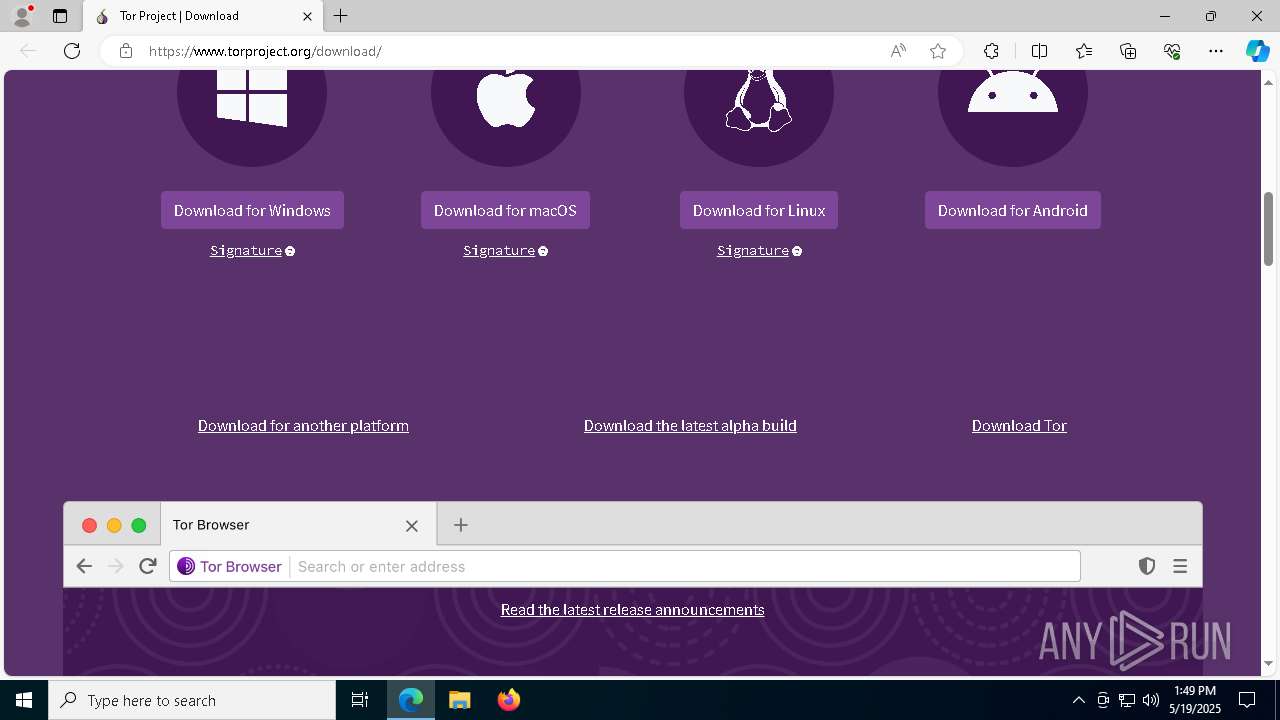Screen dimensions: 1280x720
Task: Click Download for Android button
Action: (1012, 210)
